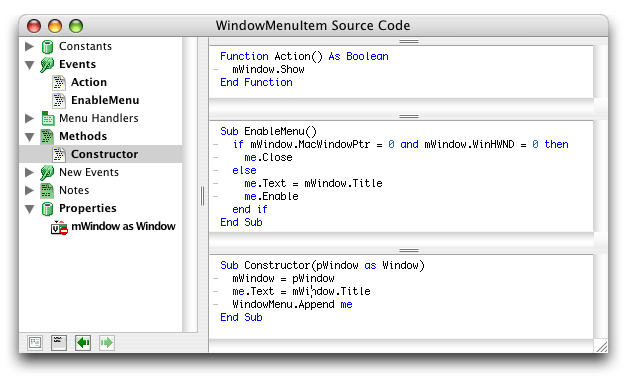
Task: Click the Notes icon in sidebar
Action: coord(47,190)
